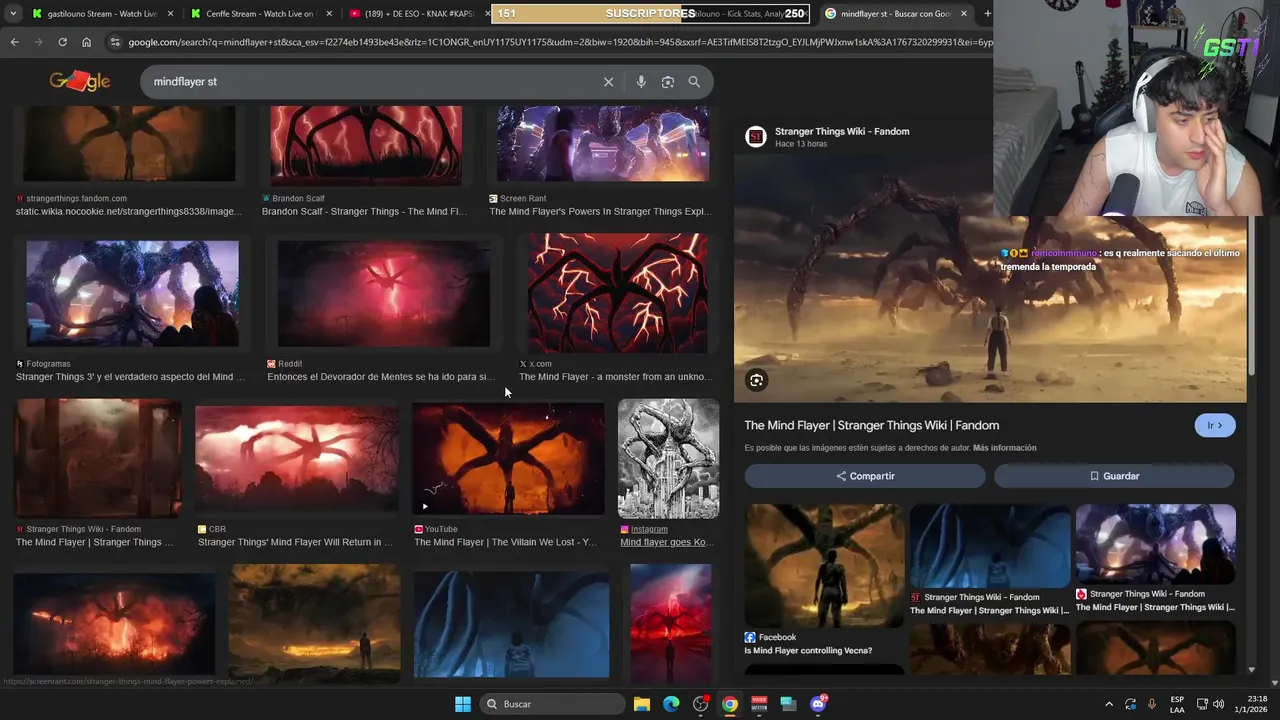
Task: Open the Google logo homepage link
Action: click(x=79, y=81)
